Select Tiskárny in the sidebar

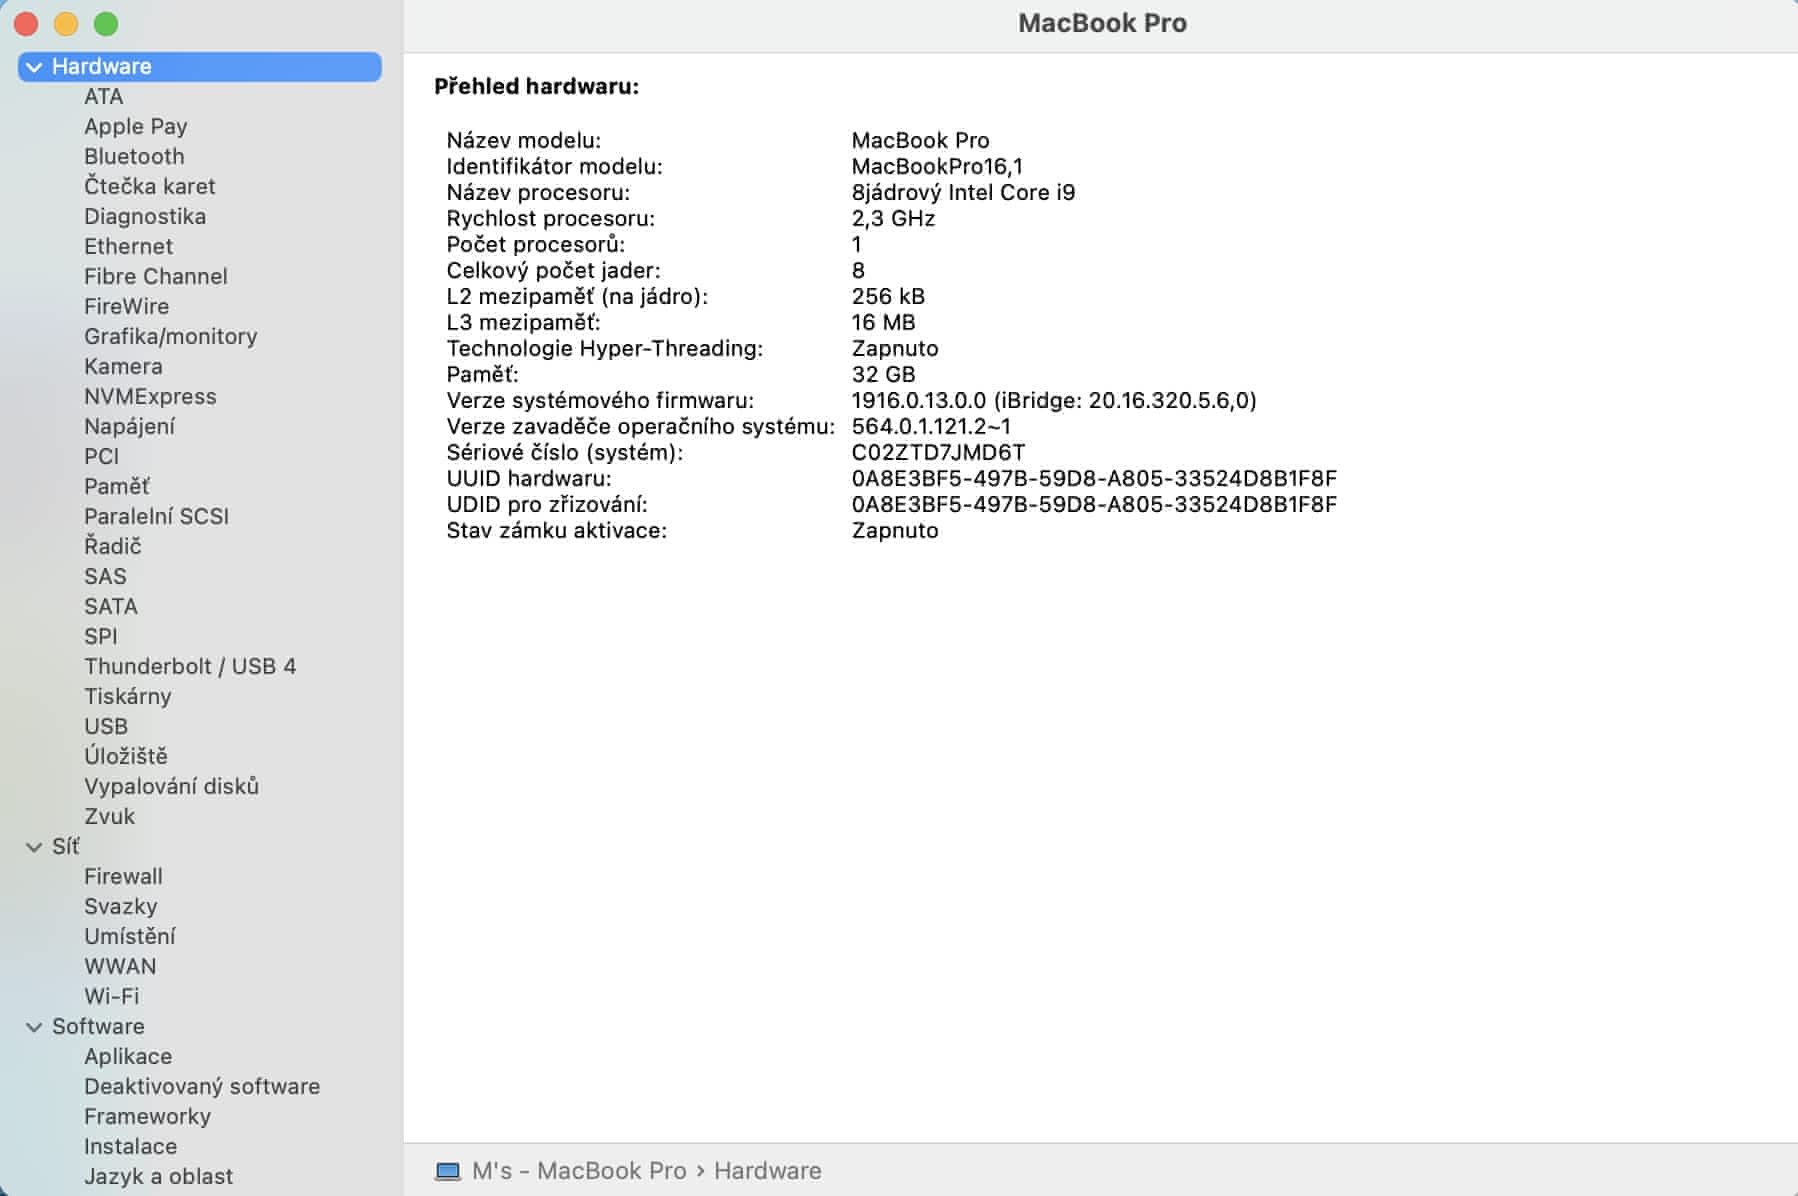point(128,697)
